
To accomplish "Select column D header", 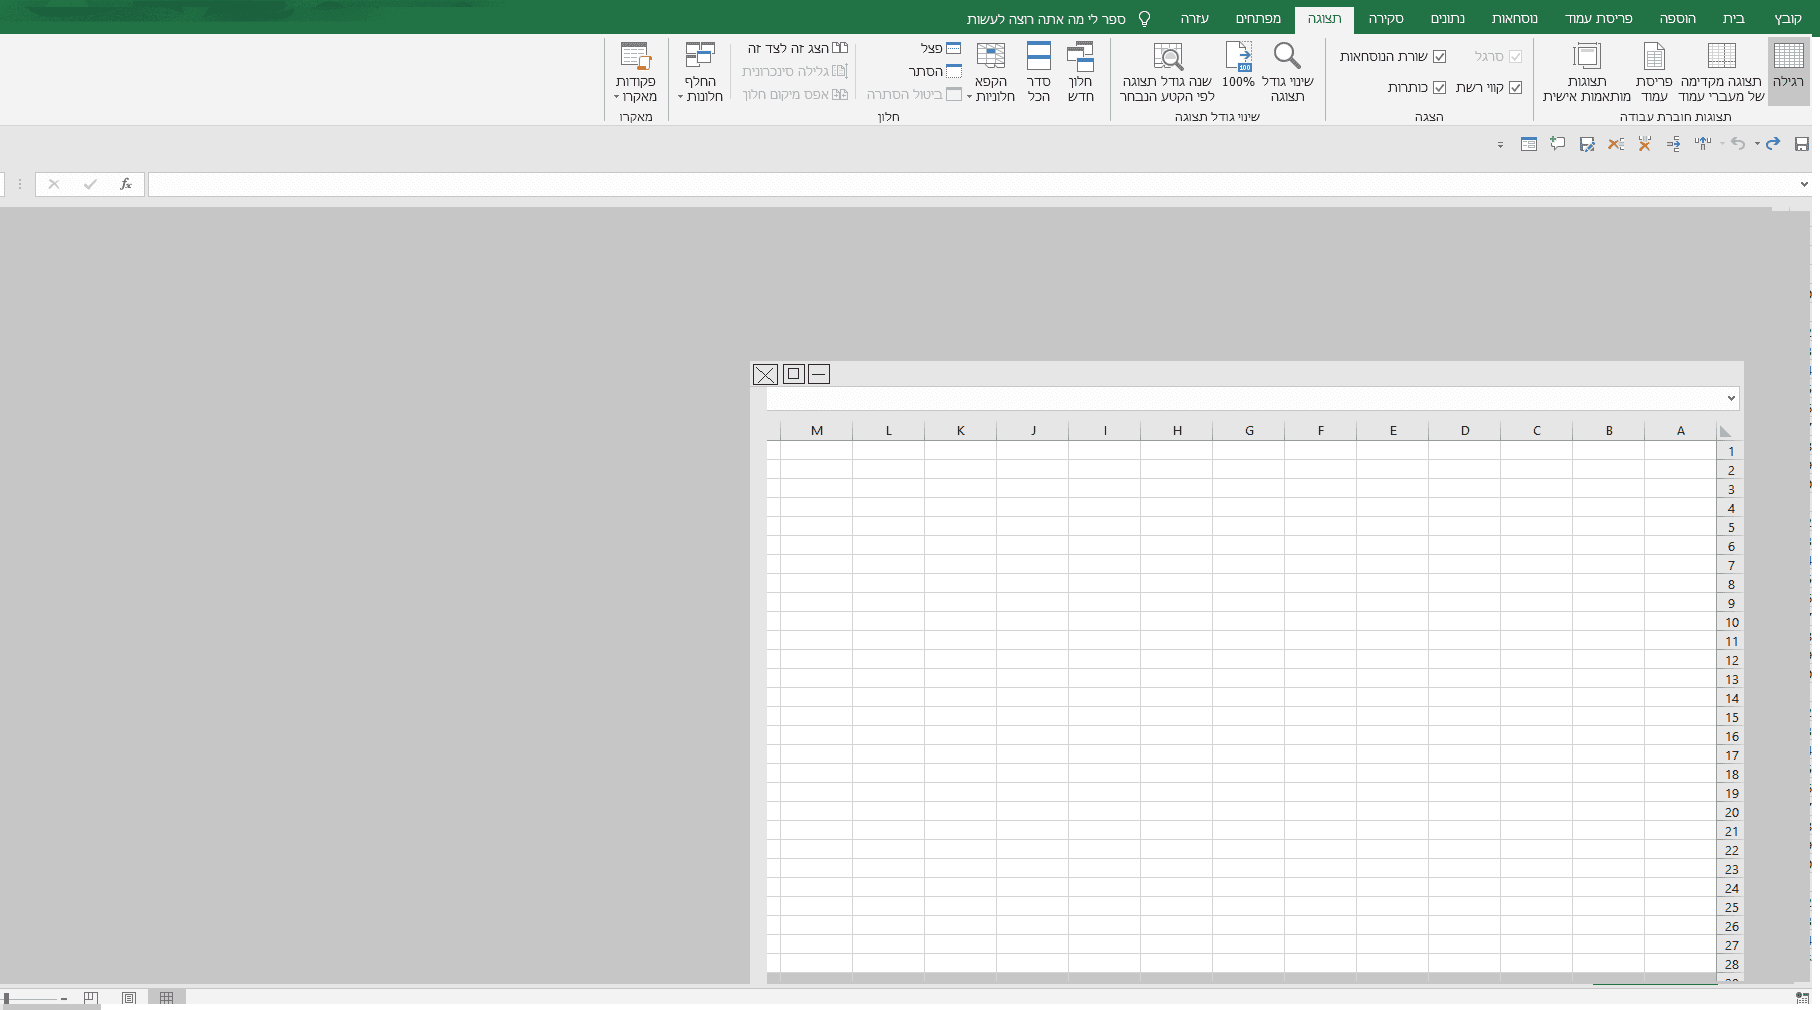I will click(x=1465, y=431).
